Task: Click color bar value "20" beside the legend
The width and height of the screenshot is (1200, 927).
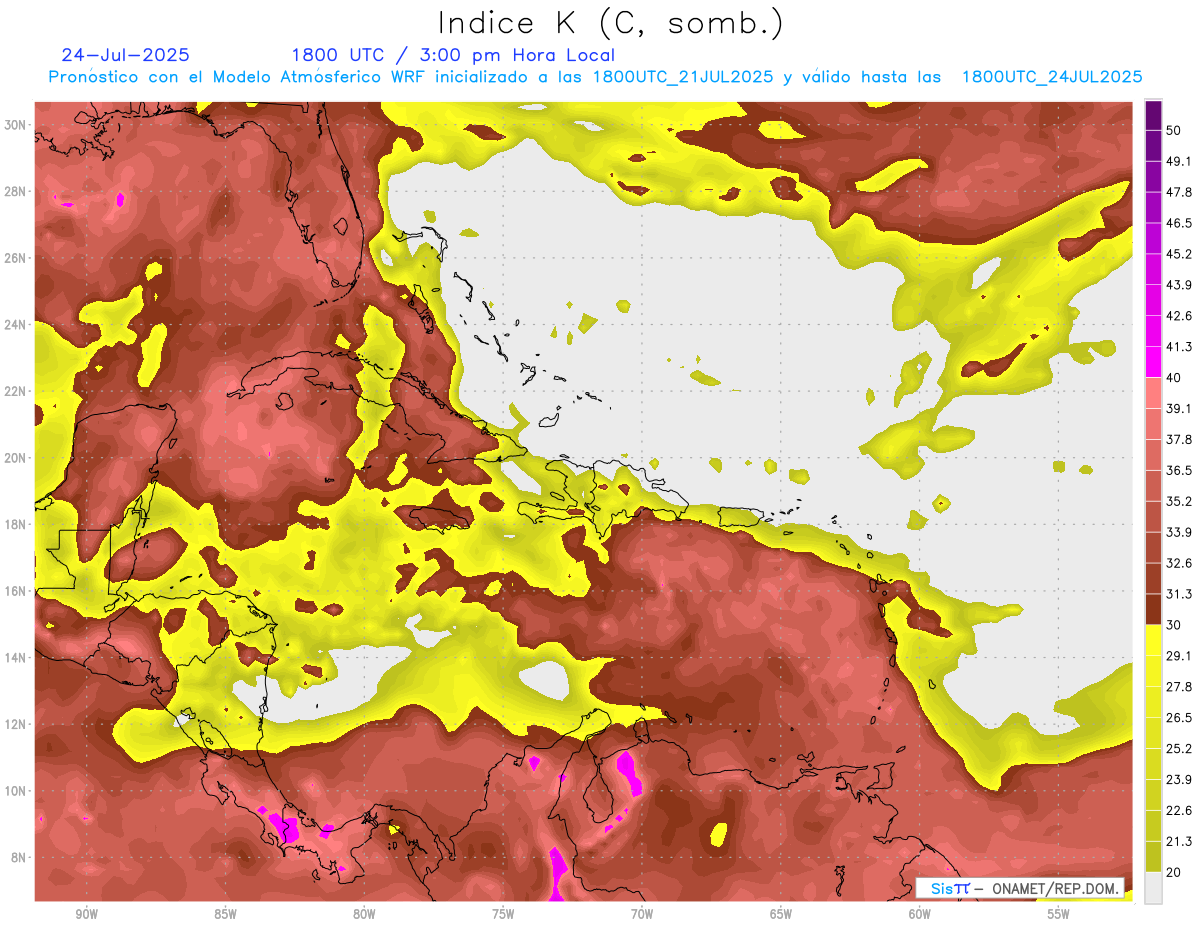Action: 1174,872
